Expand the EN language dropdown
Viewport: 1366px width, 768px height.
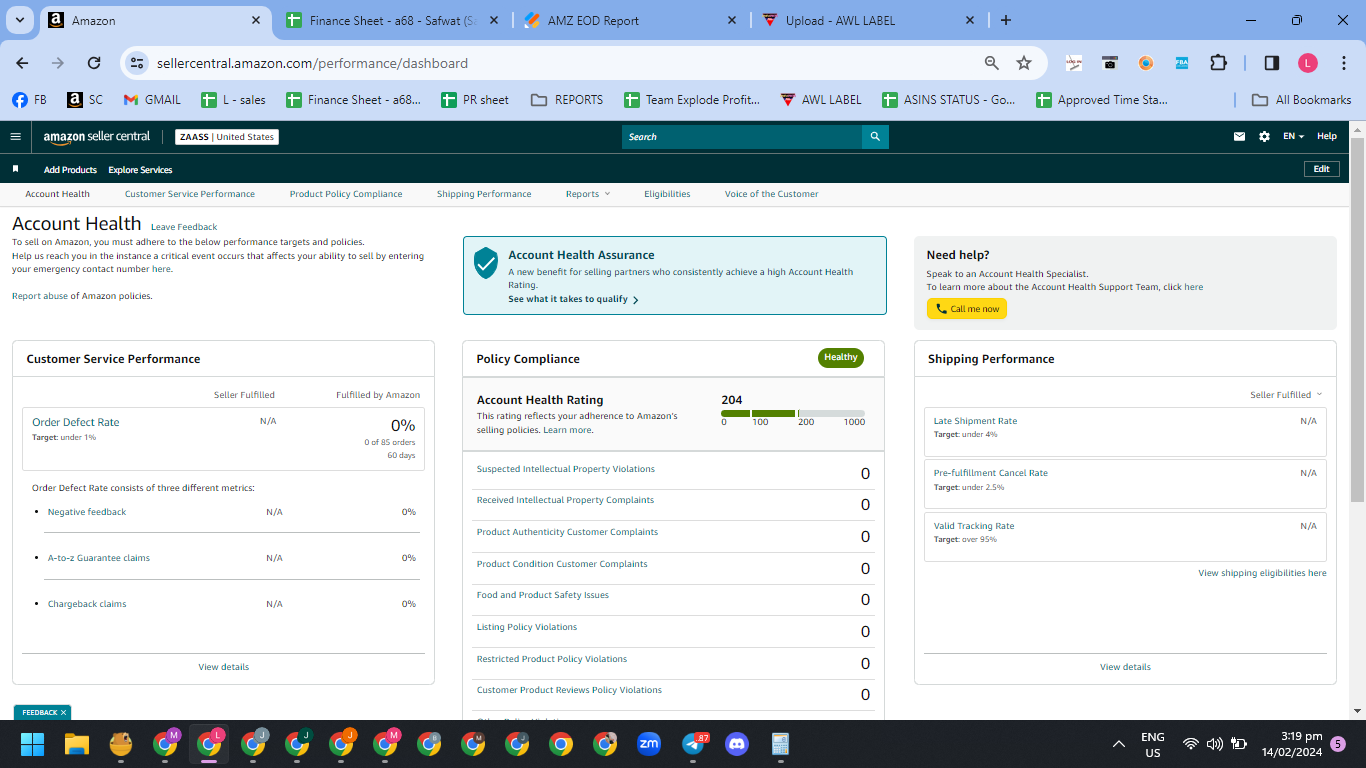(x=1294, y=137)
